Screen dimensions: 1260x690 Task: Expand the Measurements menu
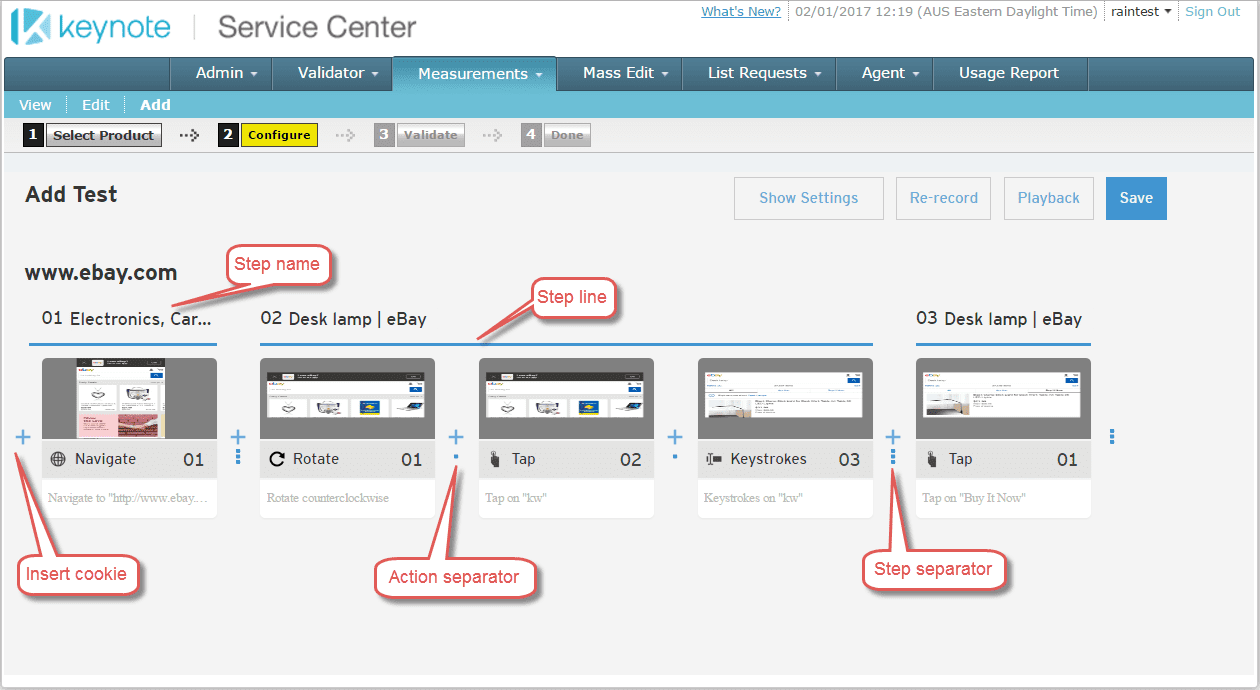tap(480, 74)
